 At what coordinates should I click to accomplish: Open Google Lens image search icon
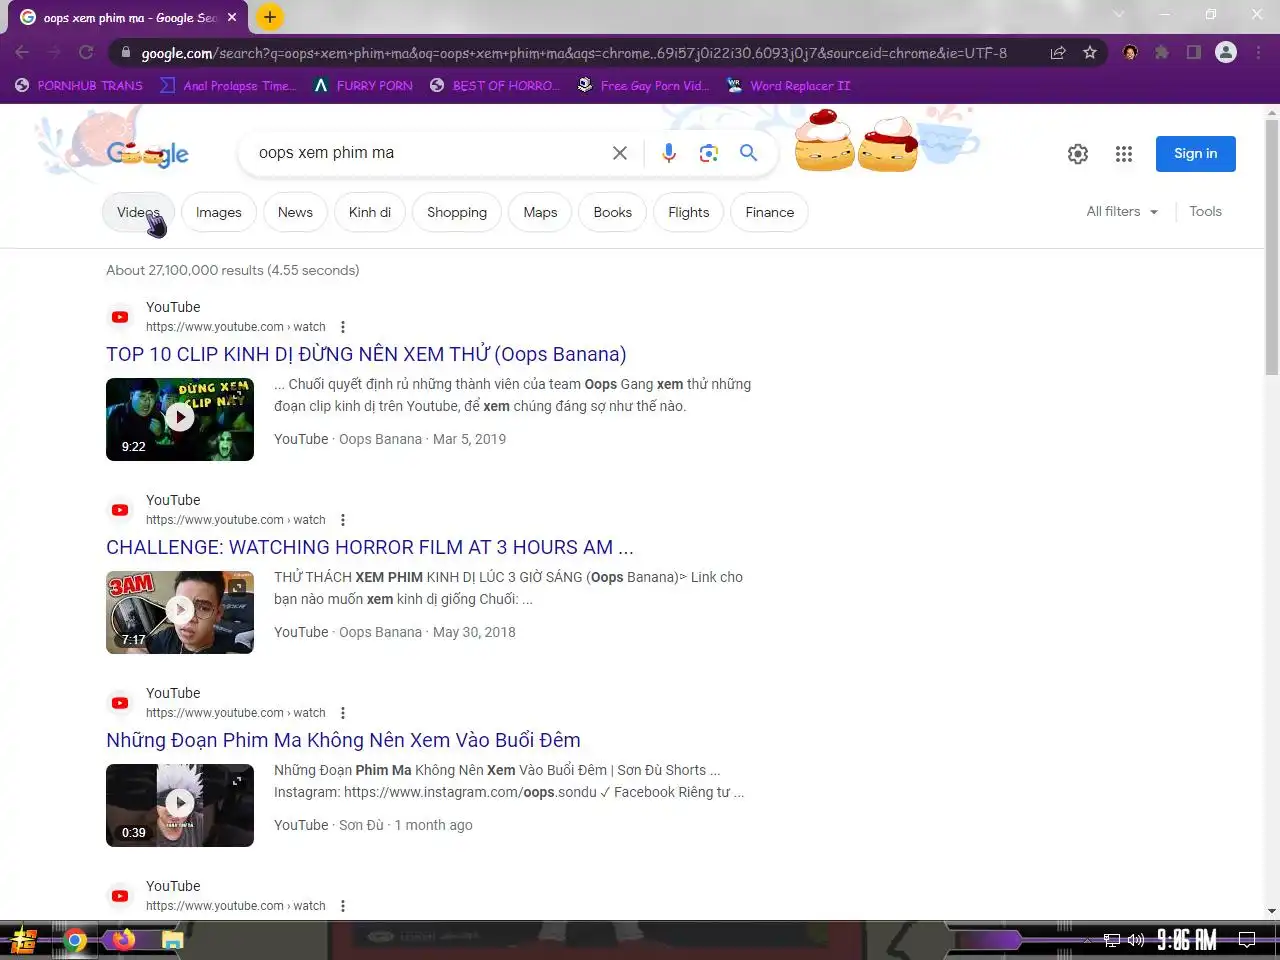[709, 153]
